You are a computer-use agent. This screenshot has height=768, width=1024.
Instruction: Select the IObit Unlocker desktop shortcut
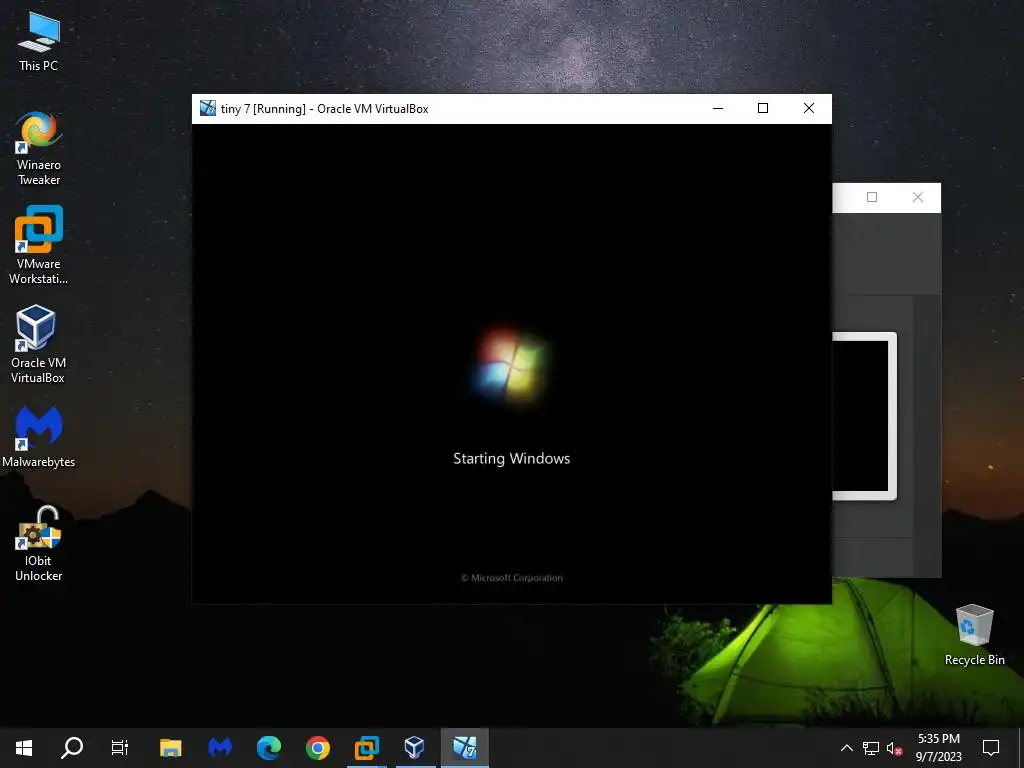pos(39,543)
